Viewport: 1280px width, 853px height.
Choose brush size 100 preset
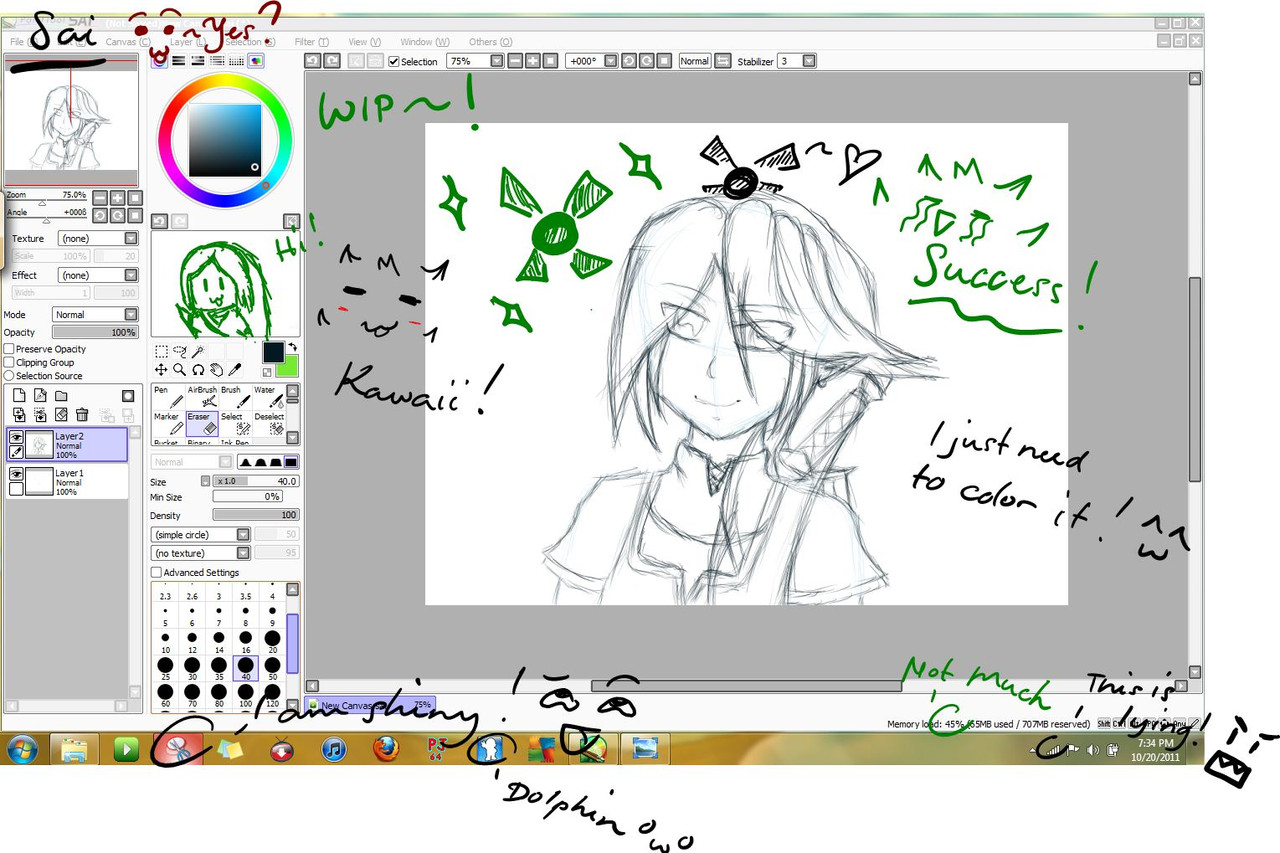245,695
